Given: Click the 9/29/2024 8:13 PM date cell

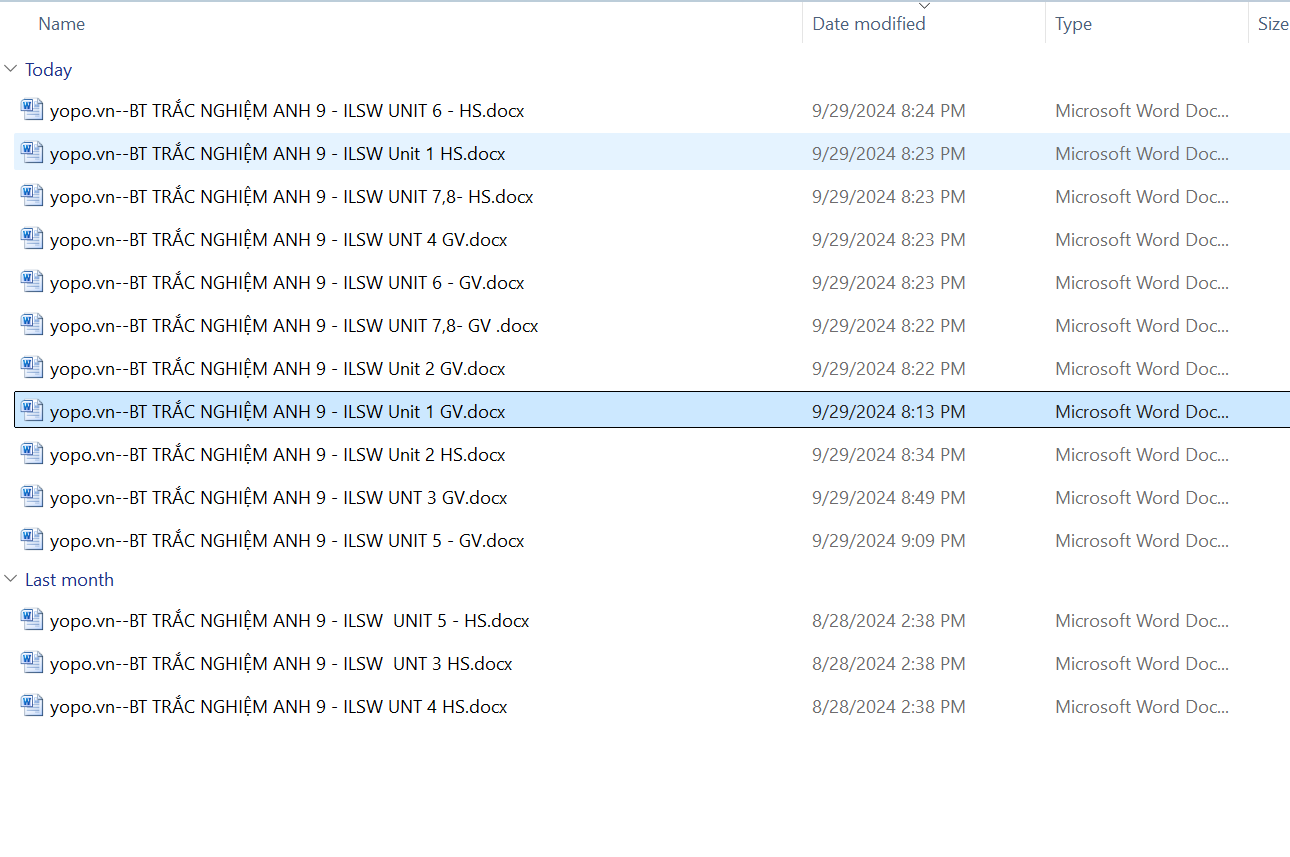Looking at the screenshot, I should click(889, 412).
